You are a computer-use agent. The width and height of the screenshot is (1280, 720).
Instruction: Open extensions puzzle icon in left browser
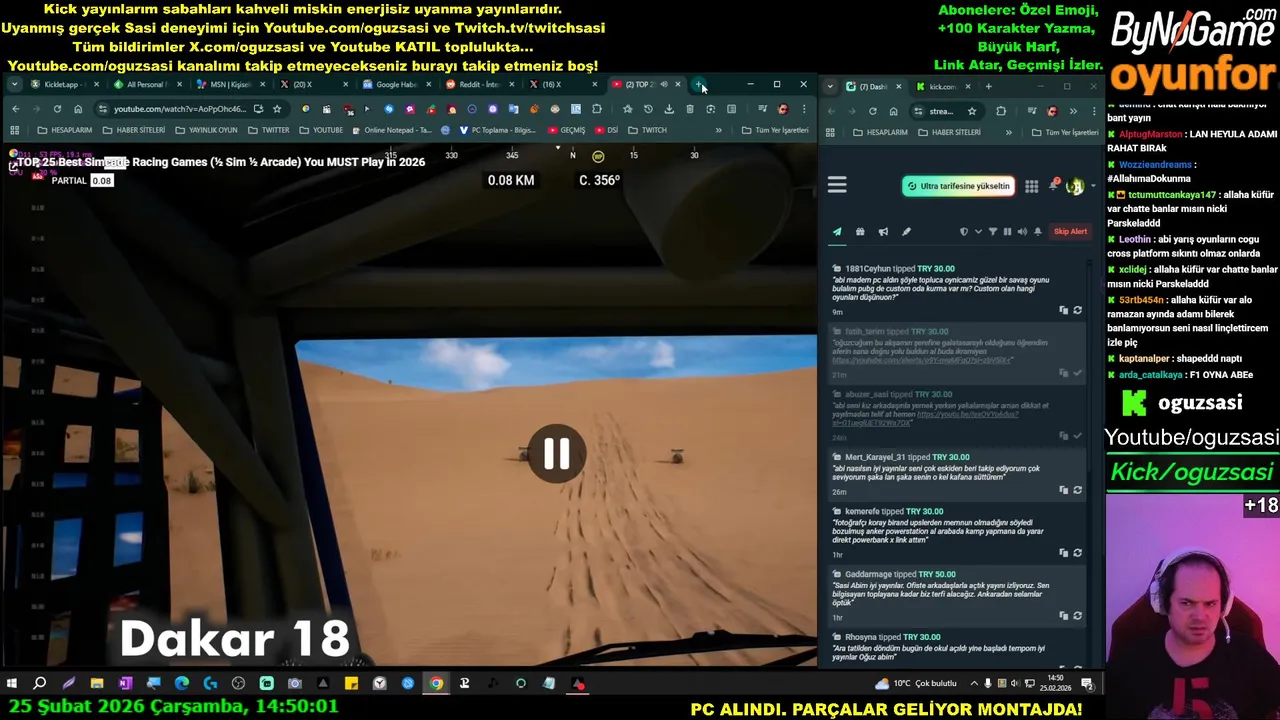[597, 109]
